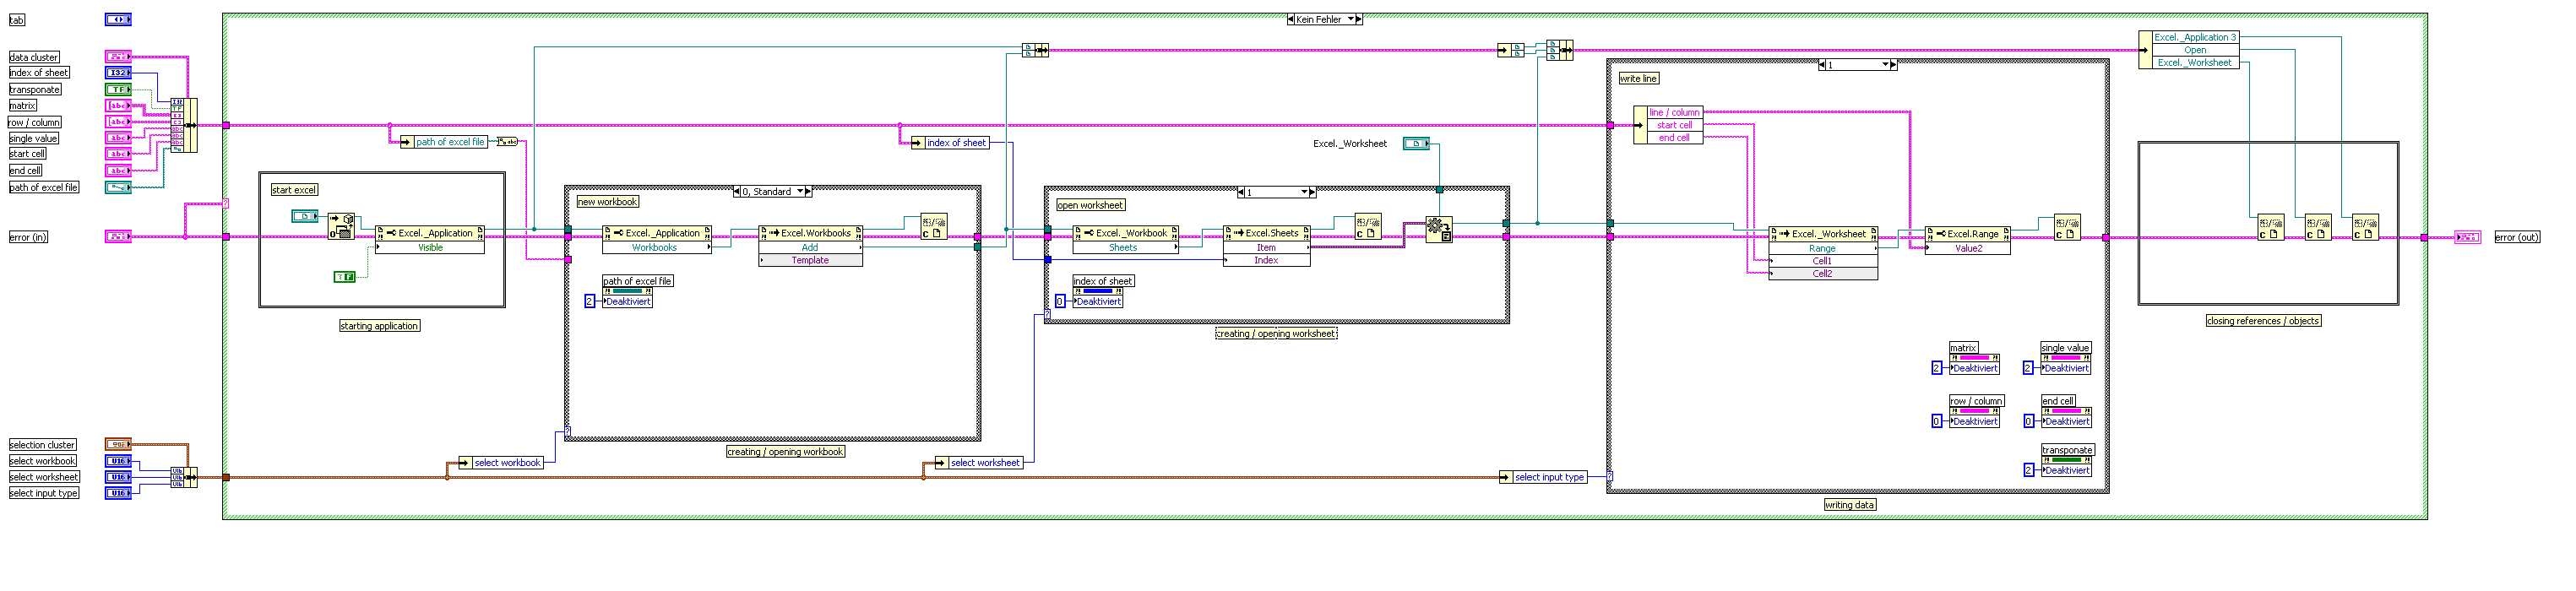Select the select input type U16 terminal
Viewport: 2576px width, 591px height.
118,493
